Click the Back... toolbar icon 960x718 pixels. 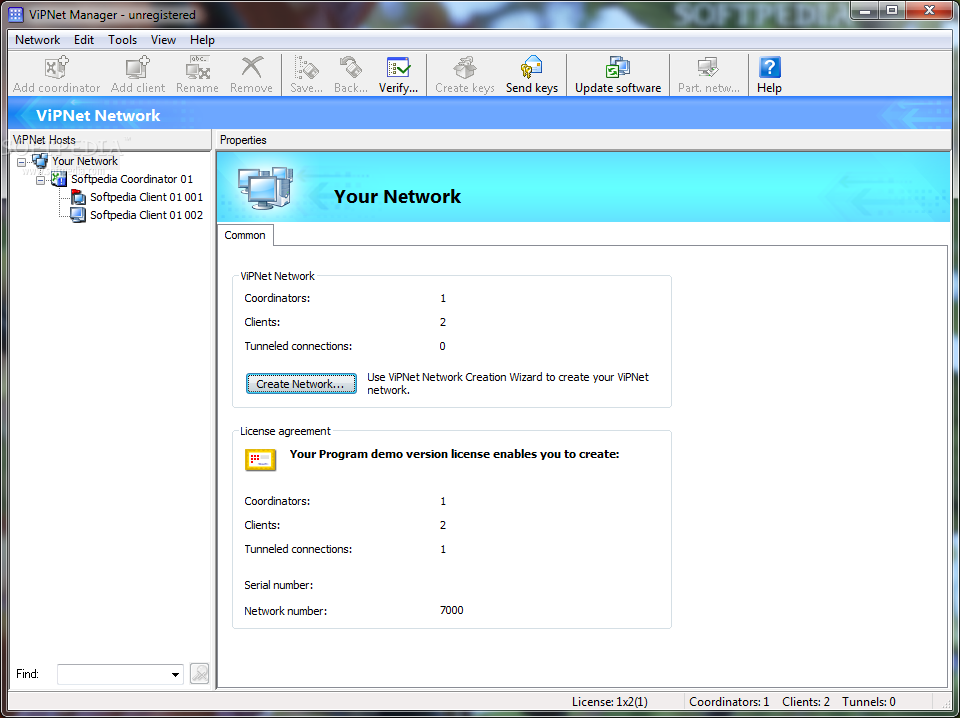pyautogui.click(x=351, y=68)
